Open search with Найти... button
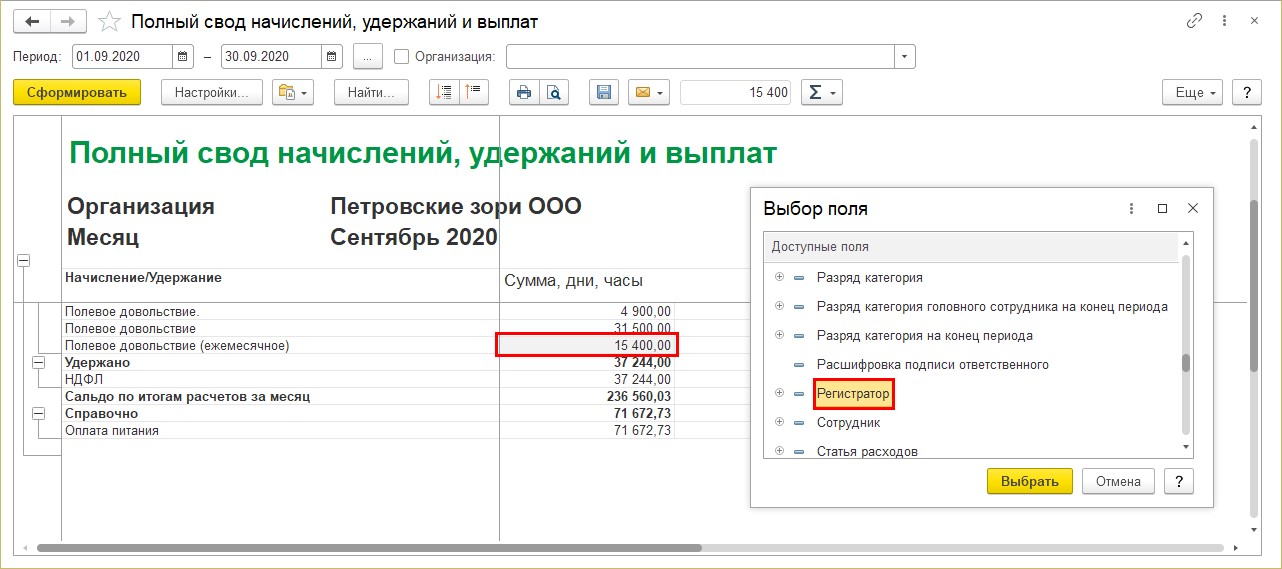Screen dimensions: 1282x569 [x=371, y=92]
